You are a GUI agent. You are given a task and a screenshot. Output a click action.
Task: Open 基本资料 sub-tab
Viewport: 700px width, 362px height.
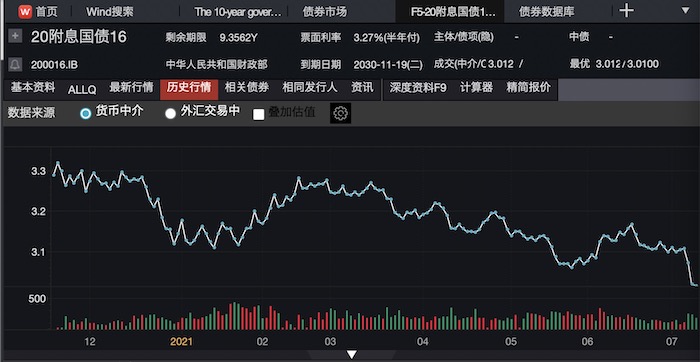pyautogui.click(x=33, y=87)
